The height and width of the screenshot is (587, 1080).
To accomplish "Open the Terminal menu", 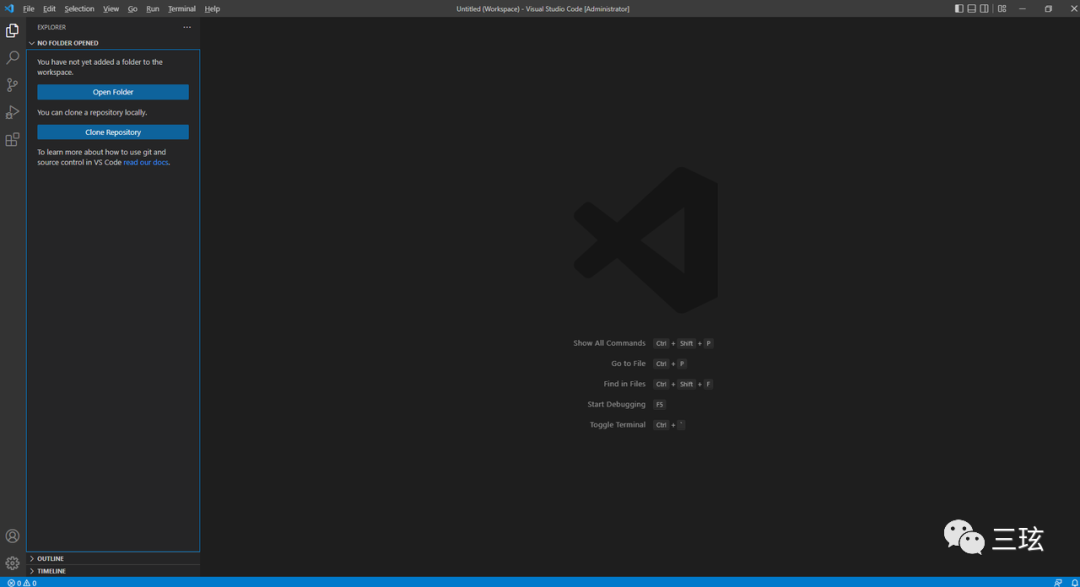I will pyautogui.click(x=182, y=9).
